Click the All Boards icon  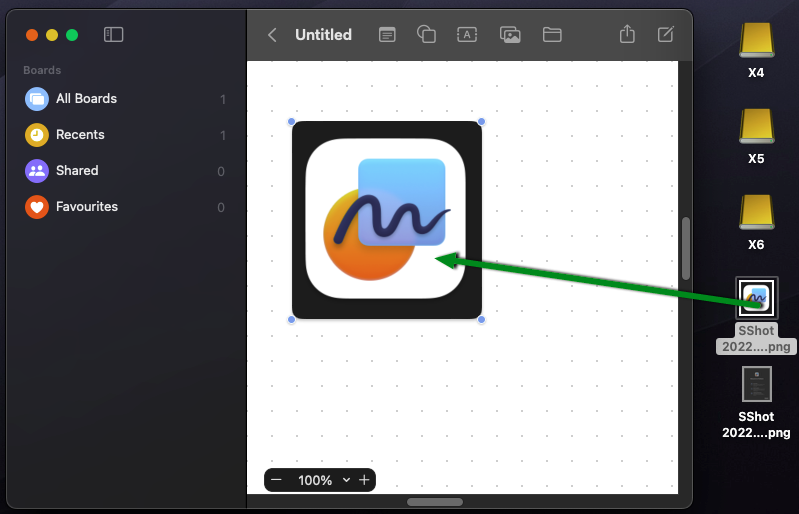(x=37, y=99)
